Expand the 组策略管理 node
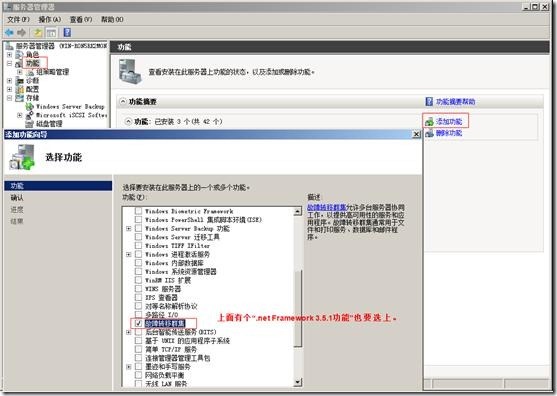557x396 pixels. (20, 72)
